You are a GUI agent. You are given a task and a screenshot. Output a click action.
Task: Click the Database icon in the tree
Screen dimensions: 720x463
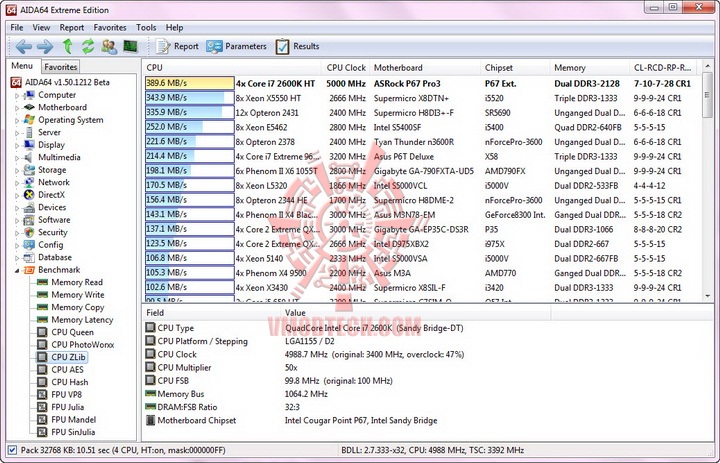[29, 257]
